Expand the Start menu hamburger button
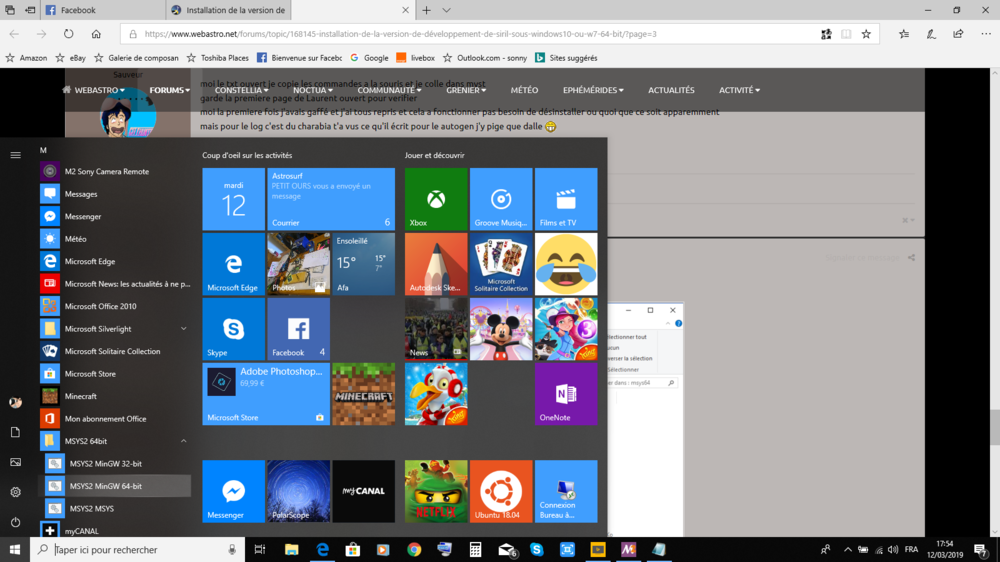The width and height of the screenshot is (1000, 562). click(15, 155)
